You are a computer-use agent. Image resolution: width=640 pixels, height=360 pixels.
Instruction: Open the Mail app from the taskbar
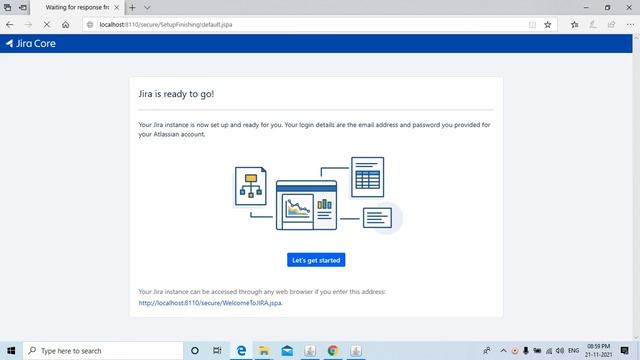pyautogui.click(x=287, y=351)
